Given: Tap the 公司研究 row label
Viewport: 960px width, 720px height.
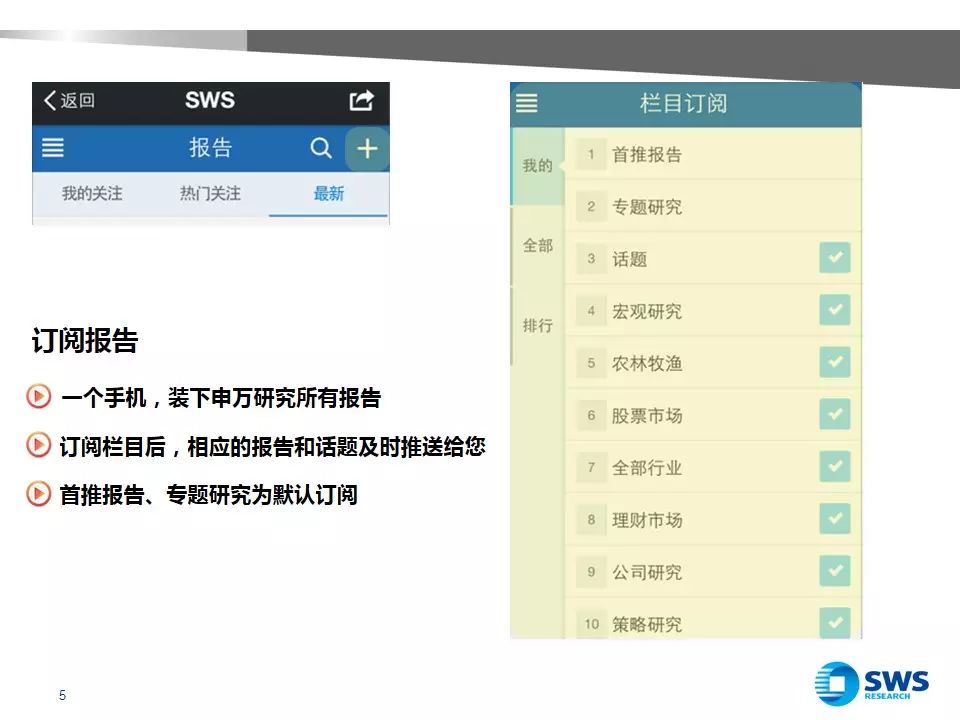Looking at the screenshot, I should [x=647, y=572].
